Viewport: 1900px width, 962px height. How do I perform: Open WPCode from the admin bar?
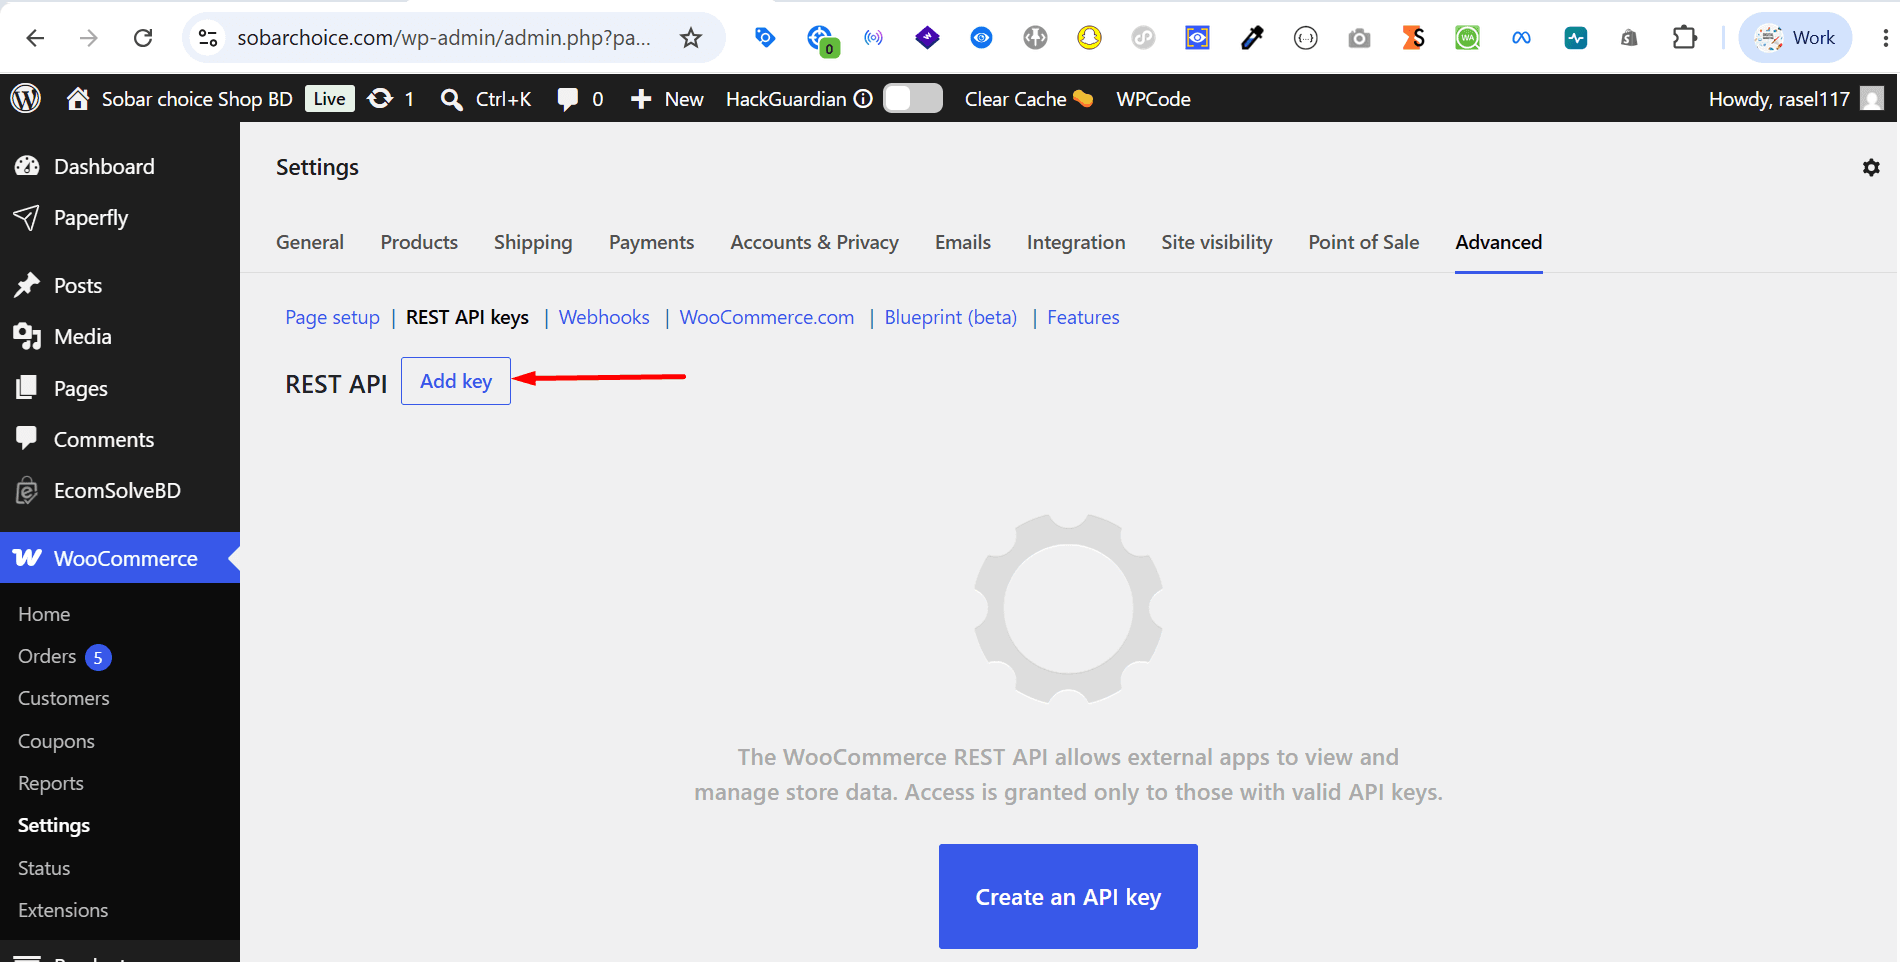pyautogui.click(x=1153, y=99)
